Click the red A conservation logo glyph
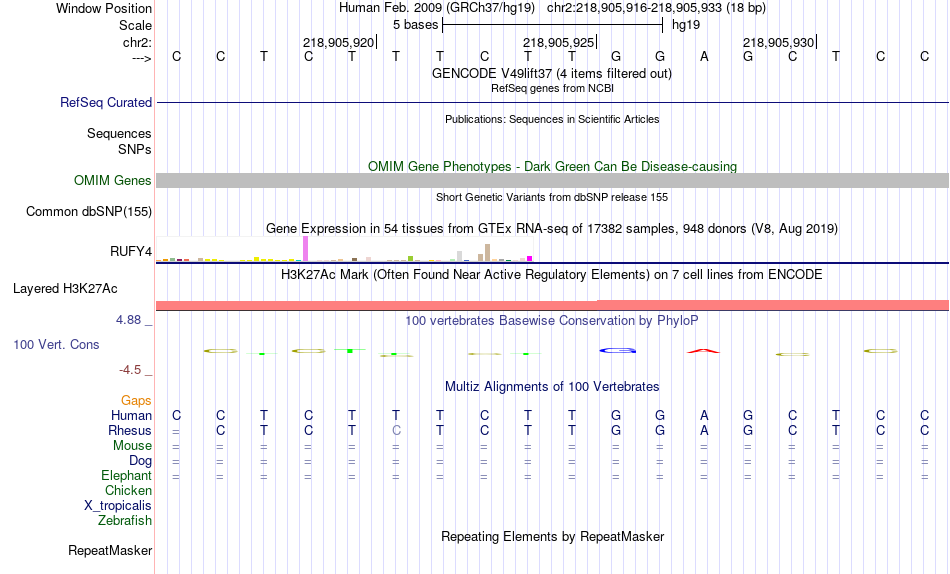The image size is (950, 574). (x=703, y=351)
